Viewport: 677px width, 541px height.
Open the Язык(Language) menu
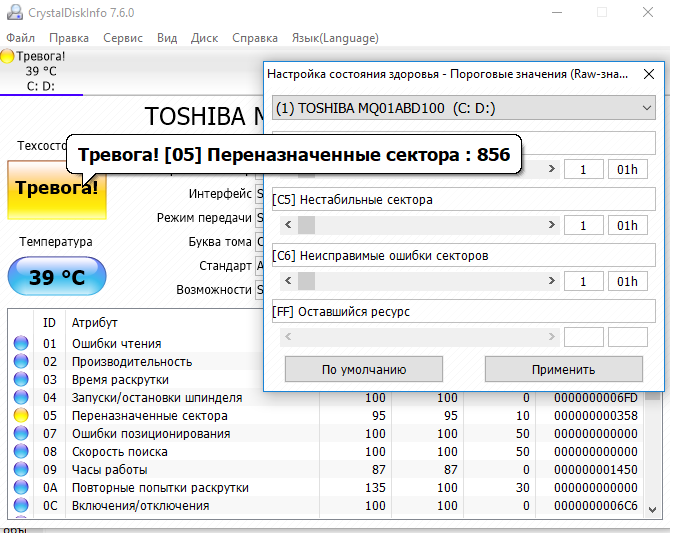coord(335,38)
